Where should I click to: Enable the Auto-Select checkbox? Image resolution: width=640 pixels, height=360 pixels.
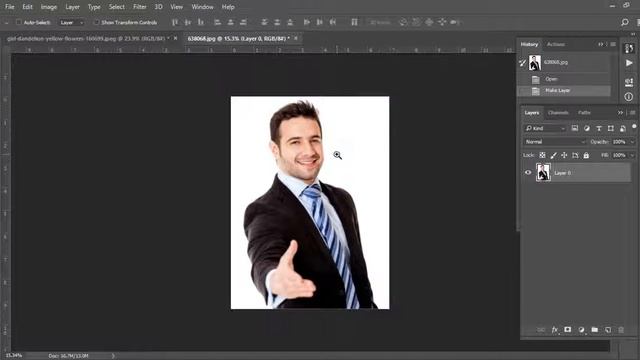[x=19, y=22]
